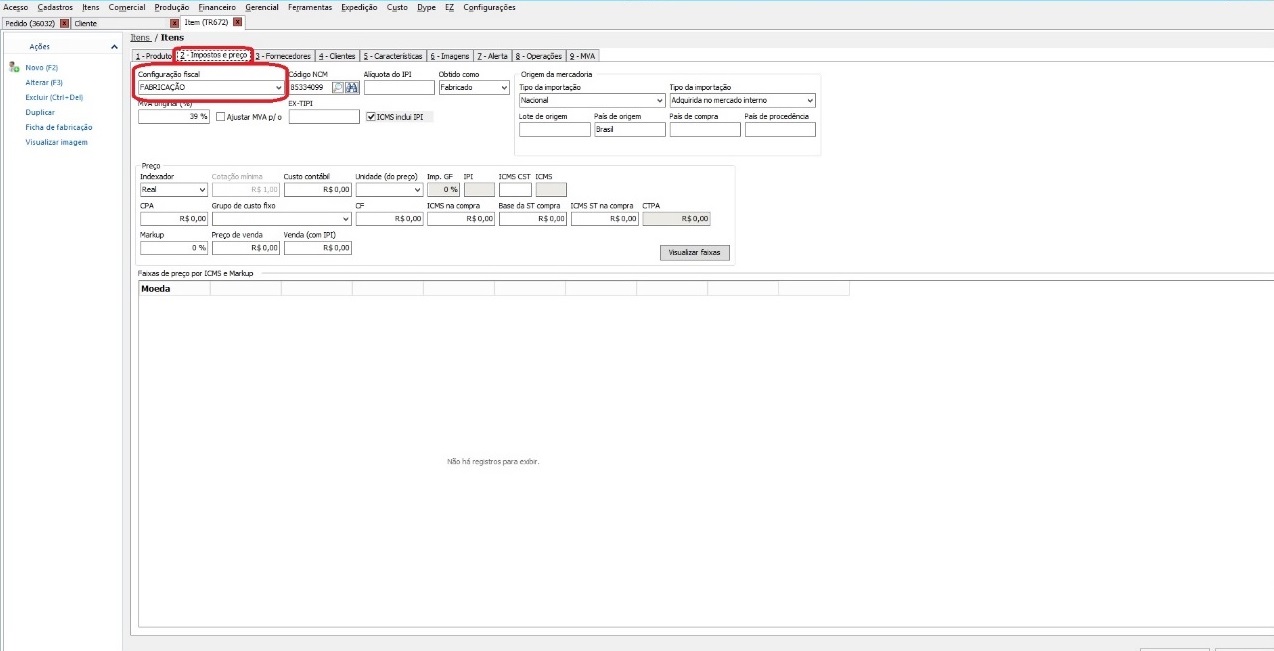Click the Excluir (Ctrl+Del) action link
This screenshot has height=651, width=1274.
click(54, 97)
